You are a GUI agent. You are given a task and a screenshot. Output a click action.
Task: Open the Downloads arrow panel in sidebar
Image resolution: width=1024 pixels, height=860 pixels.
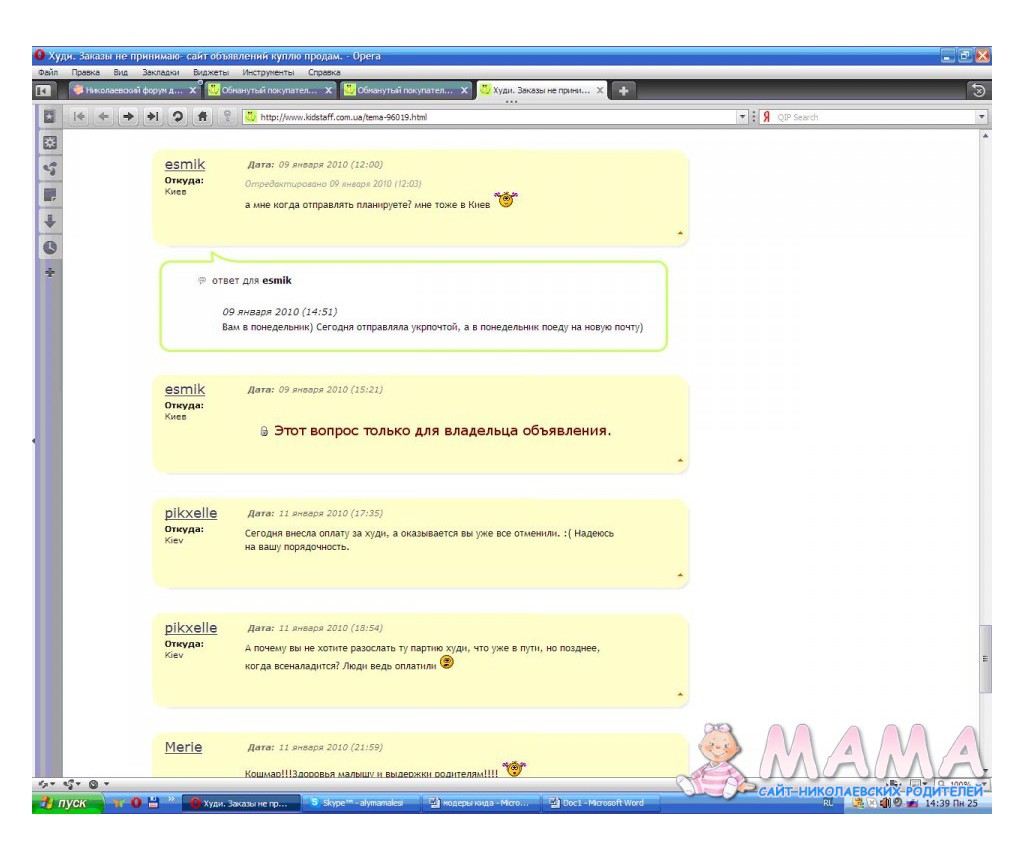point(49,221)
